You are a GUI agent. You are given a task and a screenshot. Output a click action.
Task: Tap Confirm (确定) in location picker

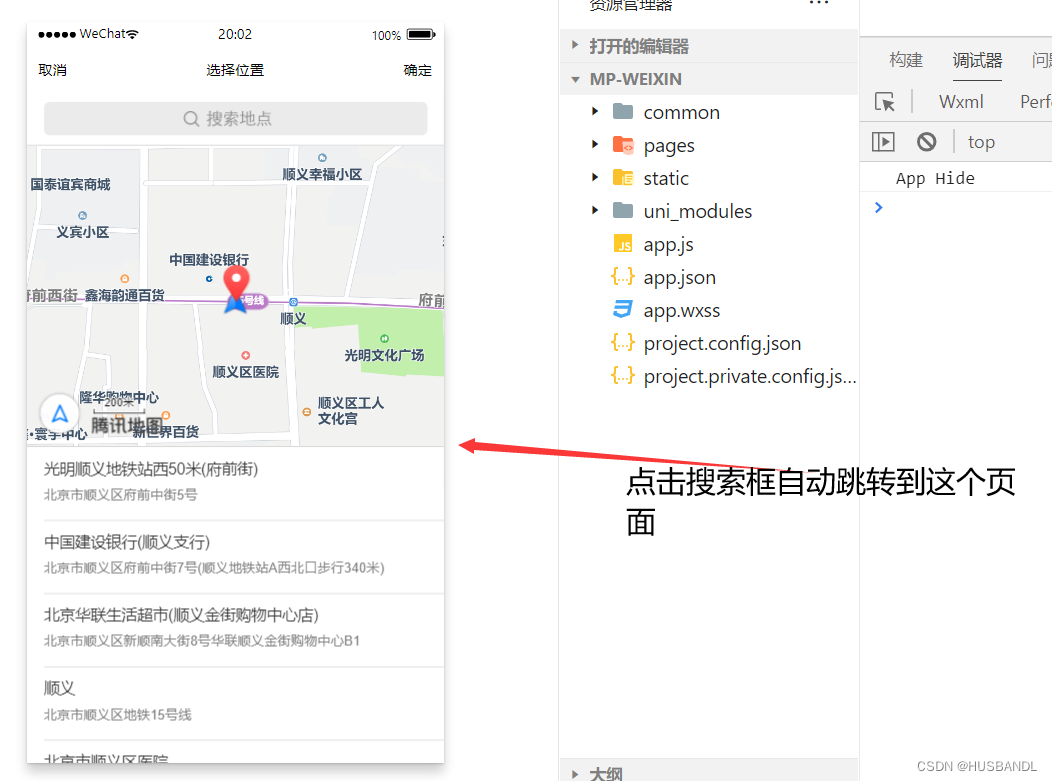point(417,70)
